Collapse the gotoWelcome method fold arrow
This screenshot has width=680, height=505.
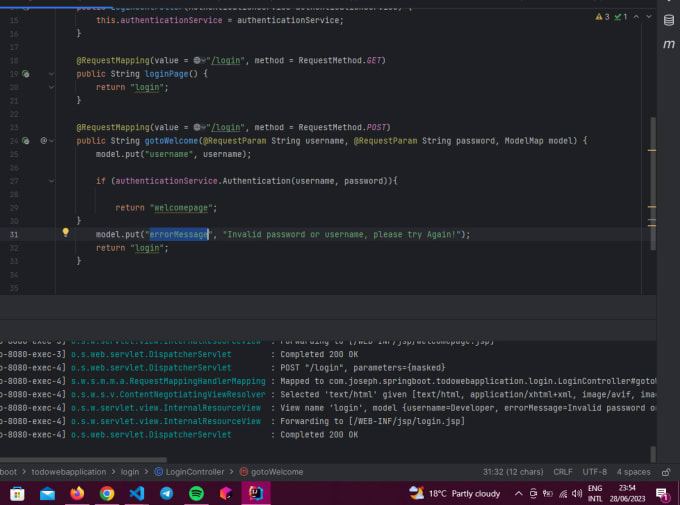pos(52,141)
